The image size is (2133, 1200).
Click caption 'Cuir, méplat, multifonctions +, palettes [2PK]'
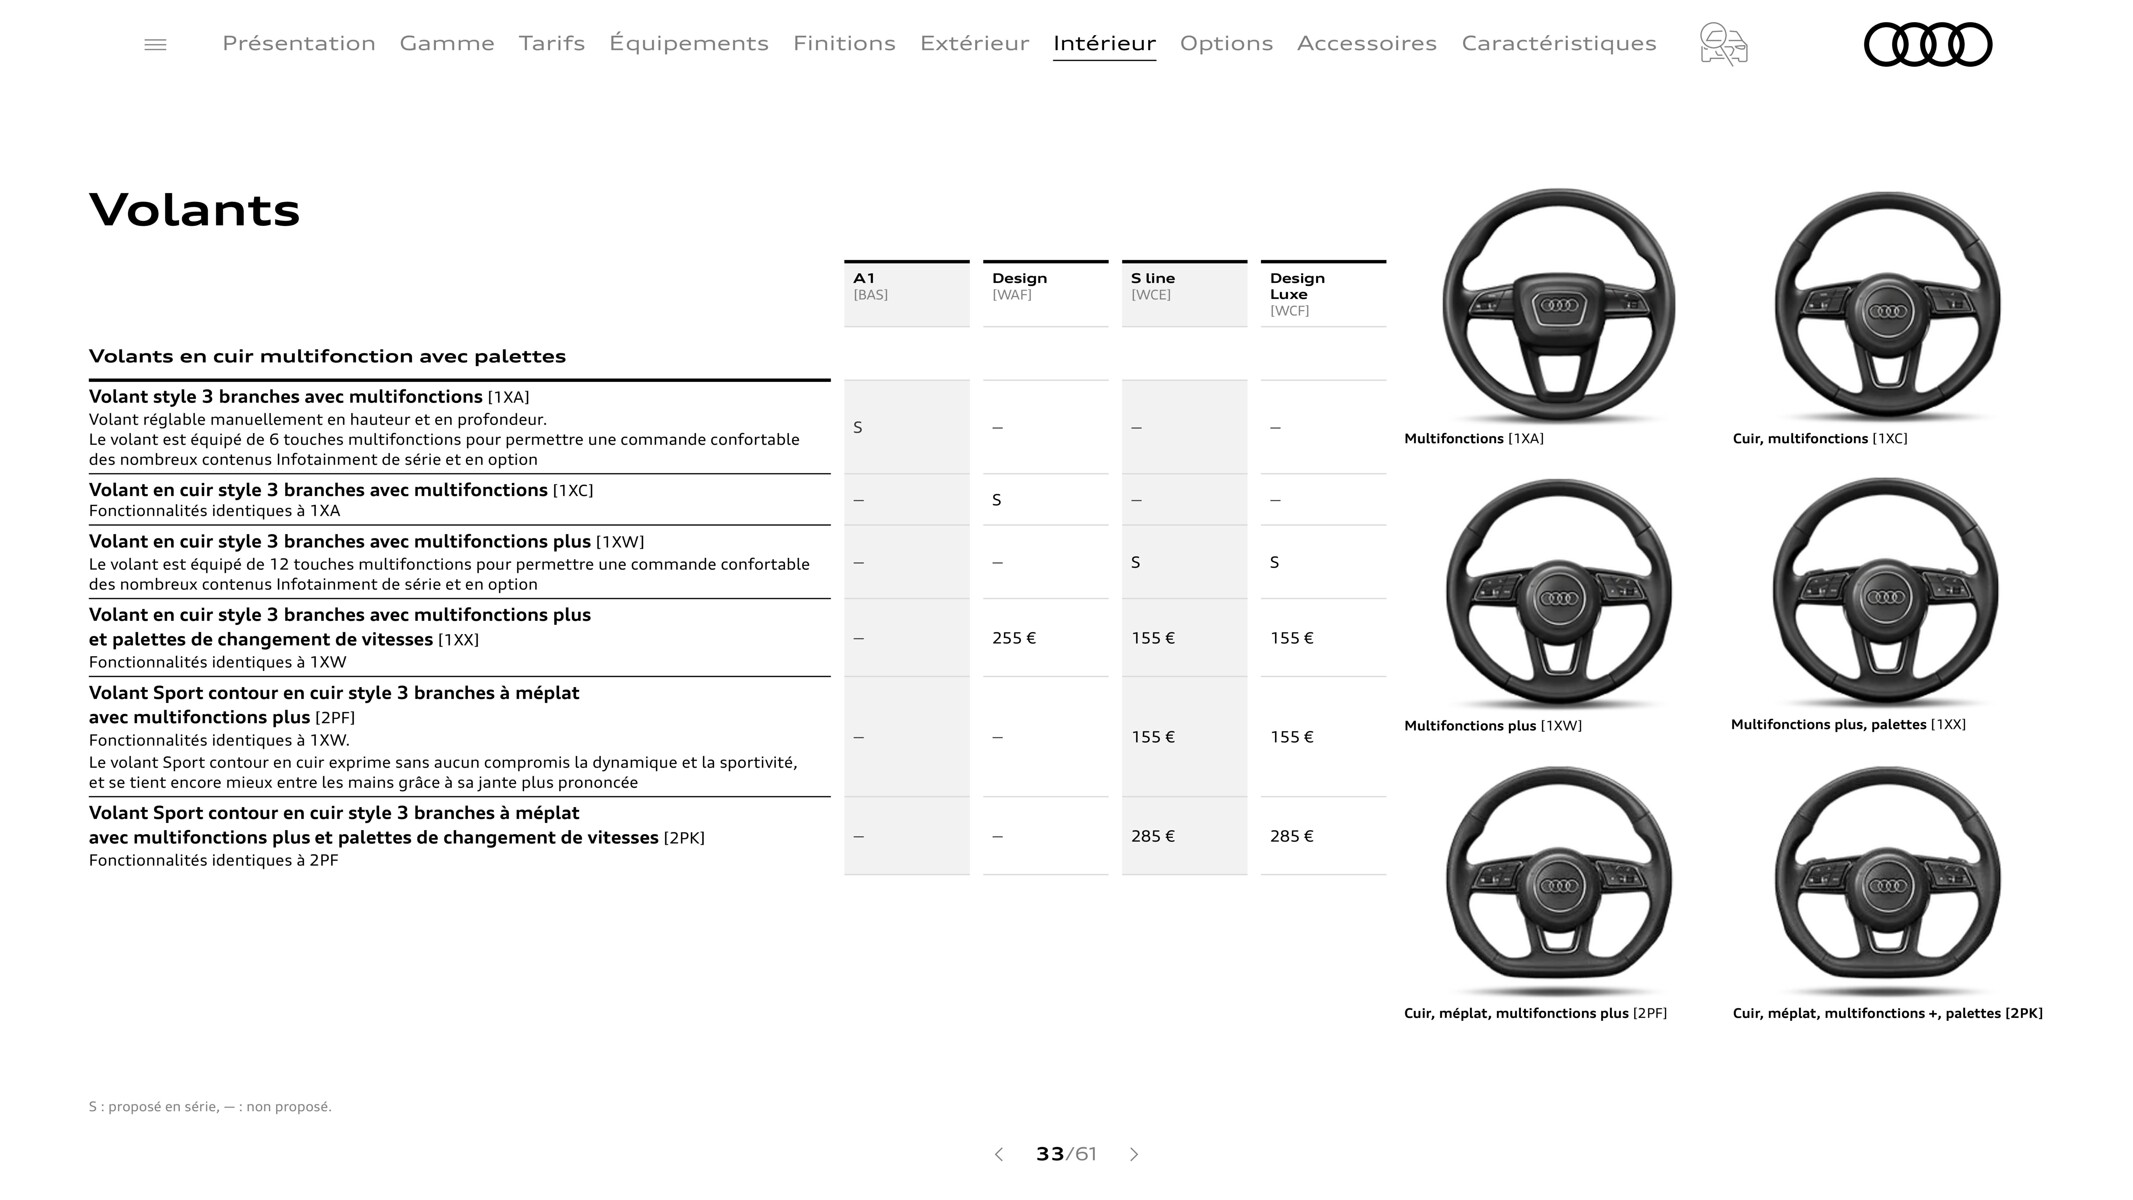pos(1887,1014)
